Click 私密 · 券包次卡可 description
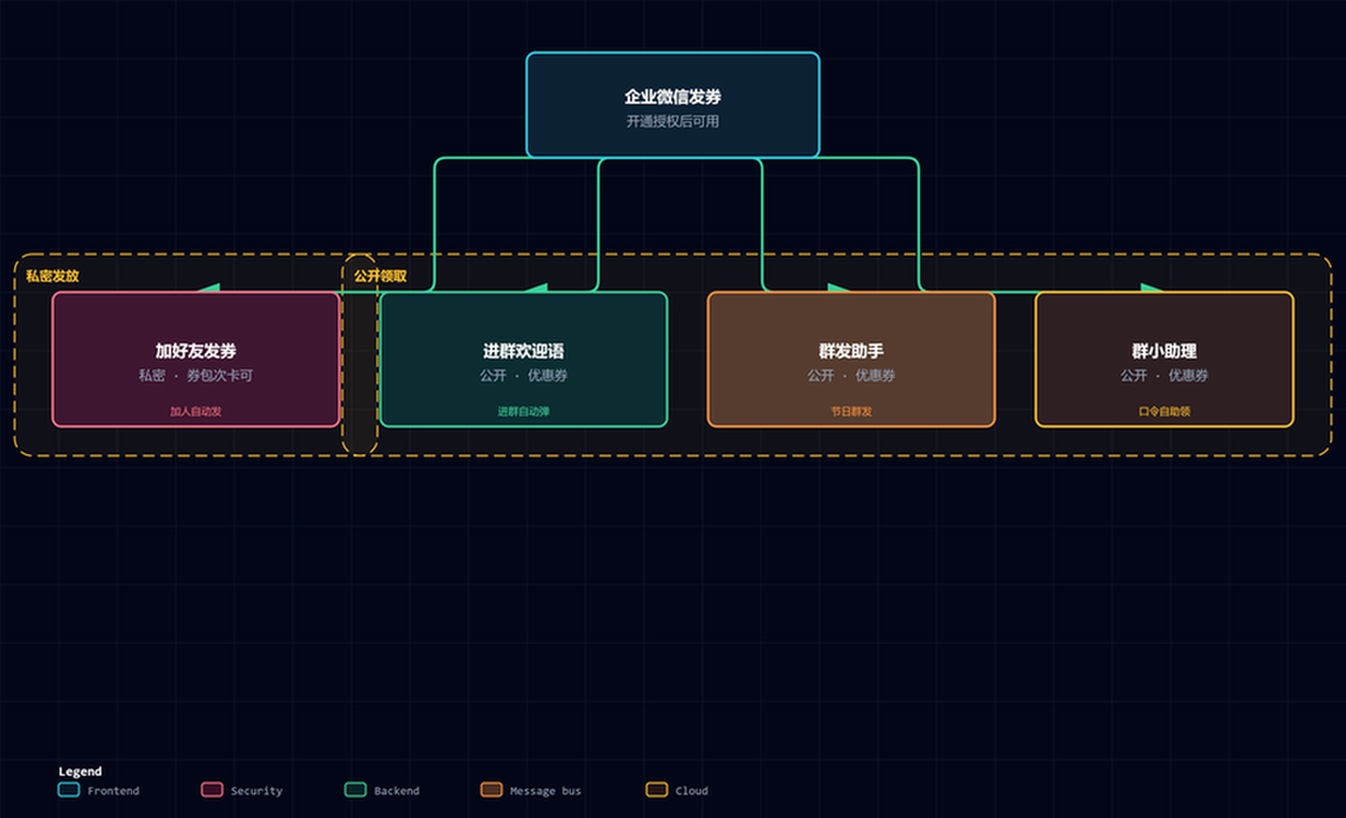This screenshot has width=1346, height=818. 196,375
